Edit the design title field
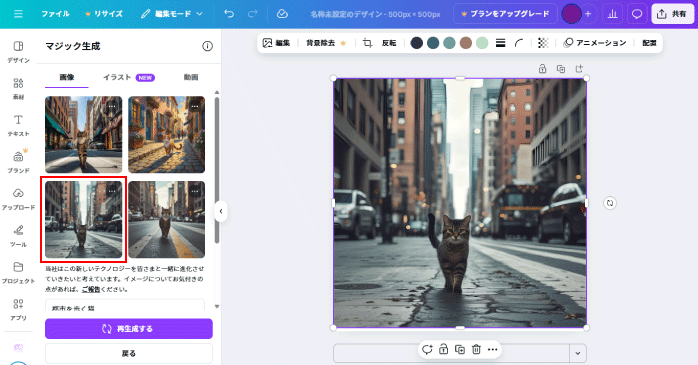The image size is (698, 365). [375, 14]
